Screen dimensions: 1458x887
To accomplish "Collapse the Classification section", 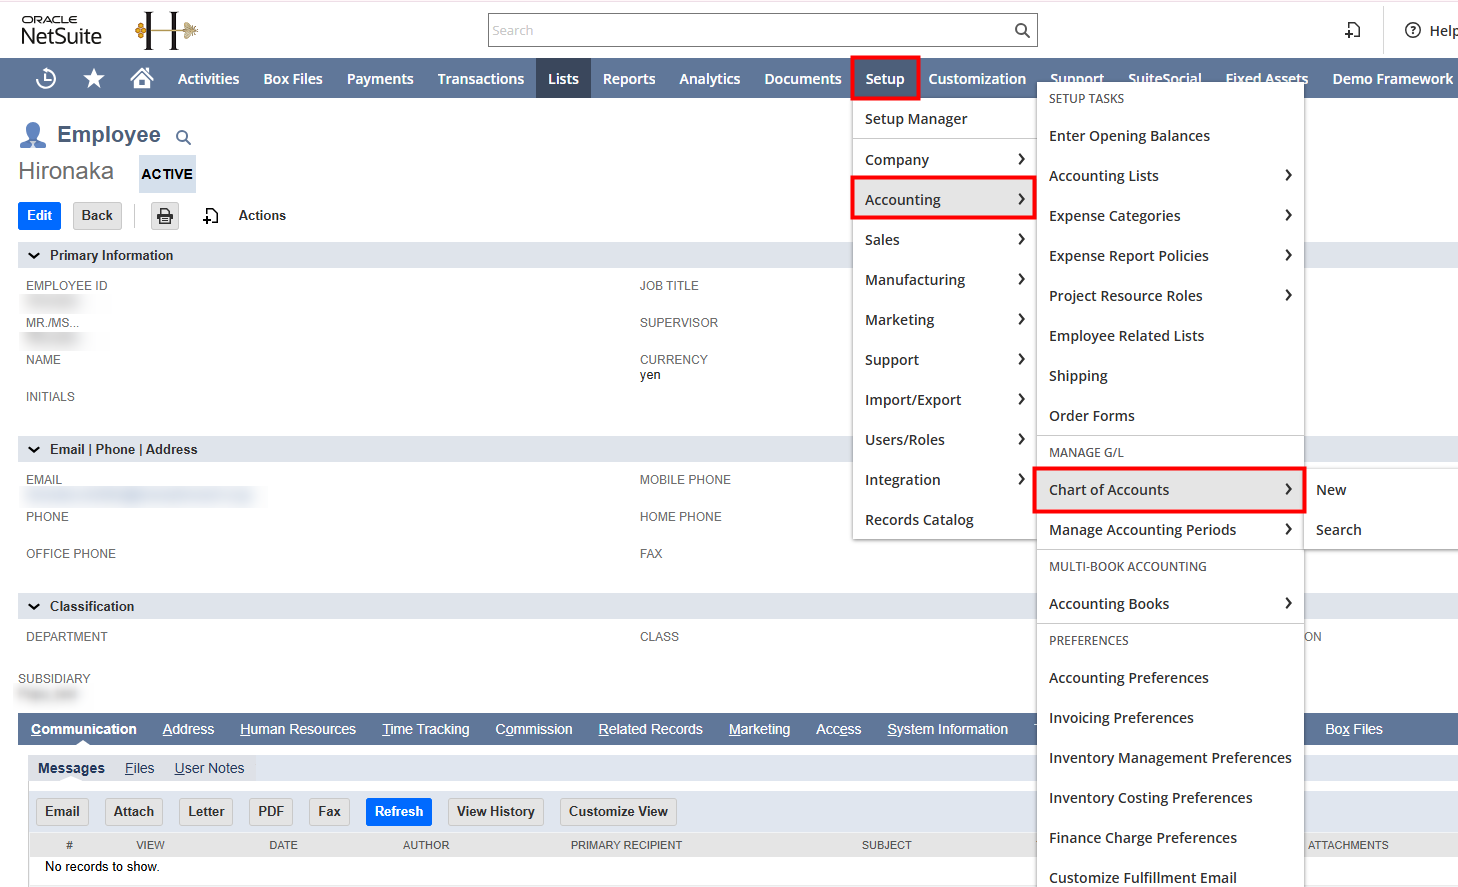I will (34, 607).
